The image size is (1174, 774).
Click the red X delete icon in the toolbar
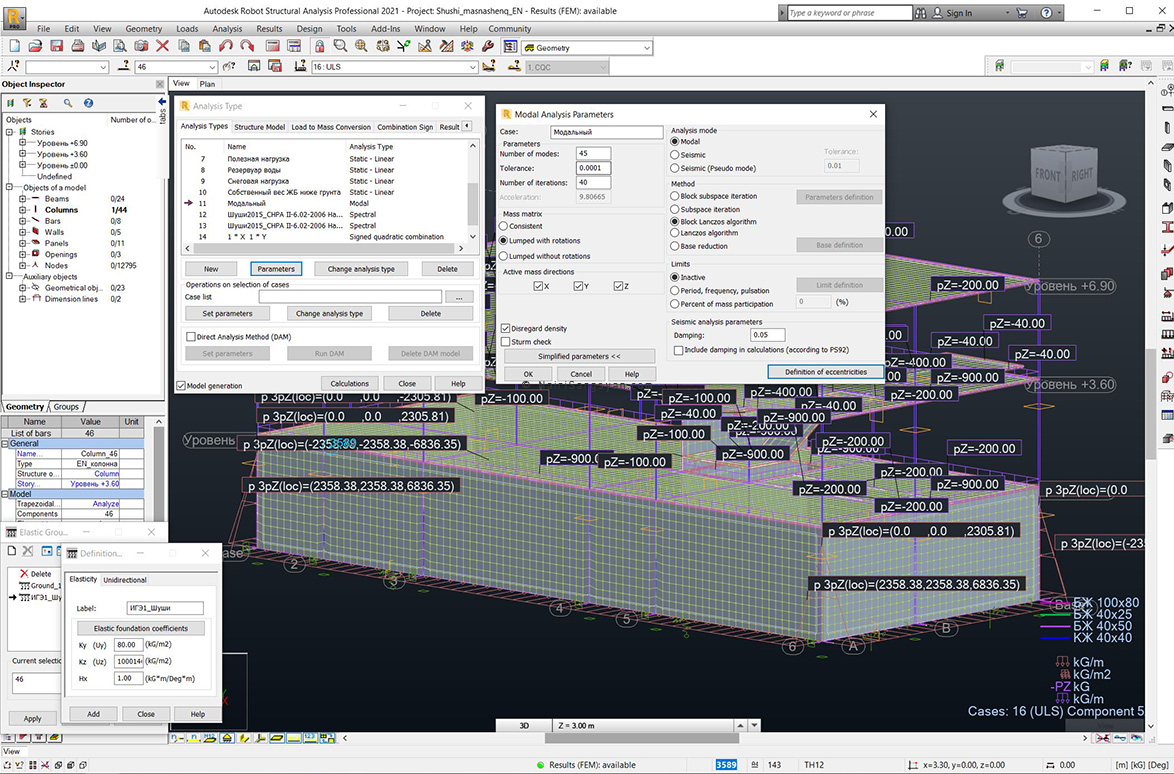162,46
